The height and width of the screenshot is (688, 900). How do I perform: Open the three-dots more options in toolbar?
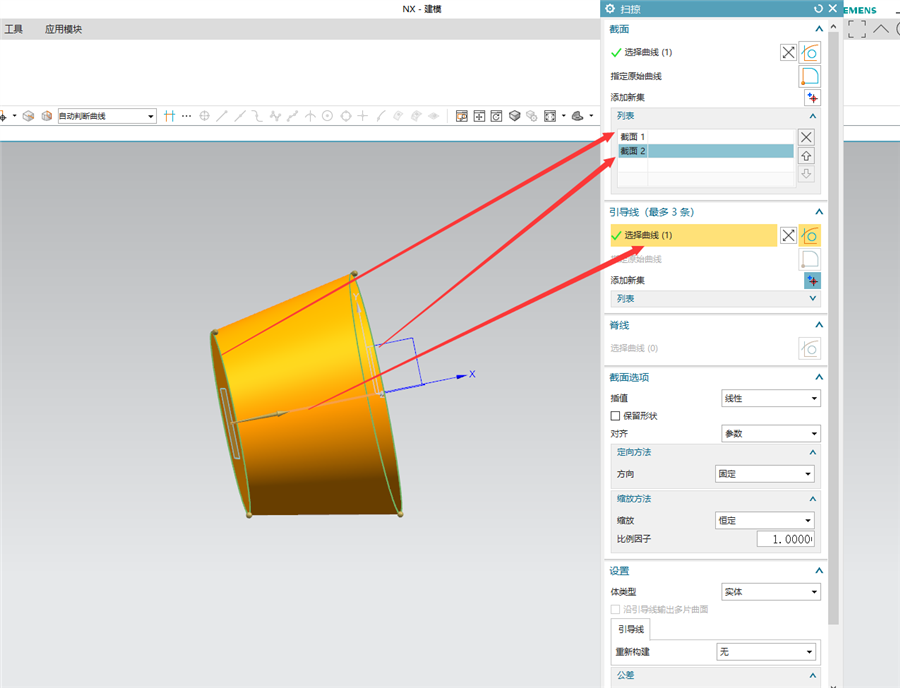(x=187, y=116)
